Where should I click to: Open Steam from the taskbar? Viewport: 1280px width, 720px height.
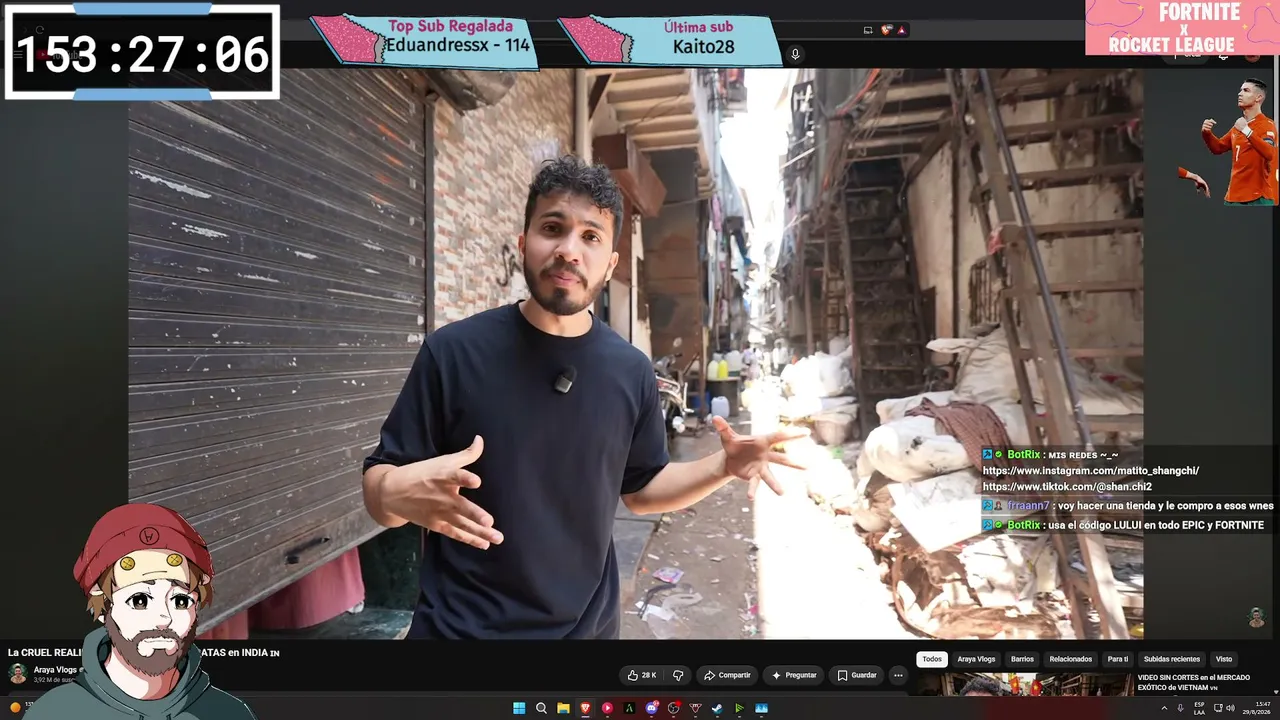(x=717, y=708)
